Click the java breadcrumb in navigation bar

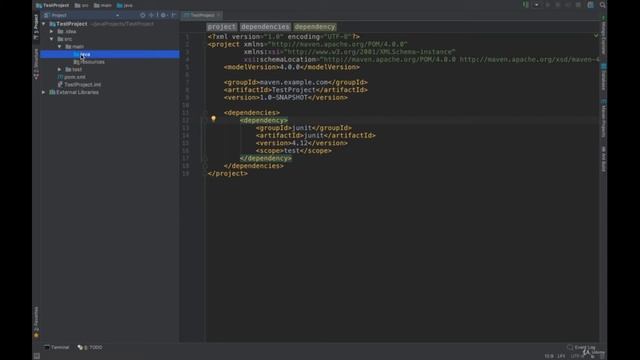coord(124,5)
